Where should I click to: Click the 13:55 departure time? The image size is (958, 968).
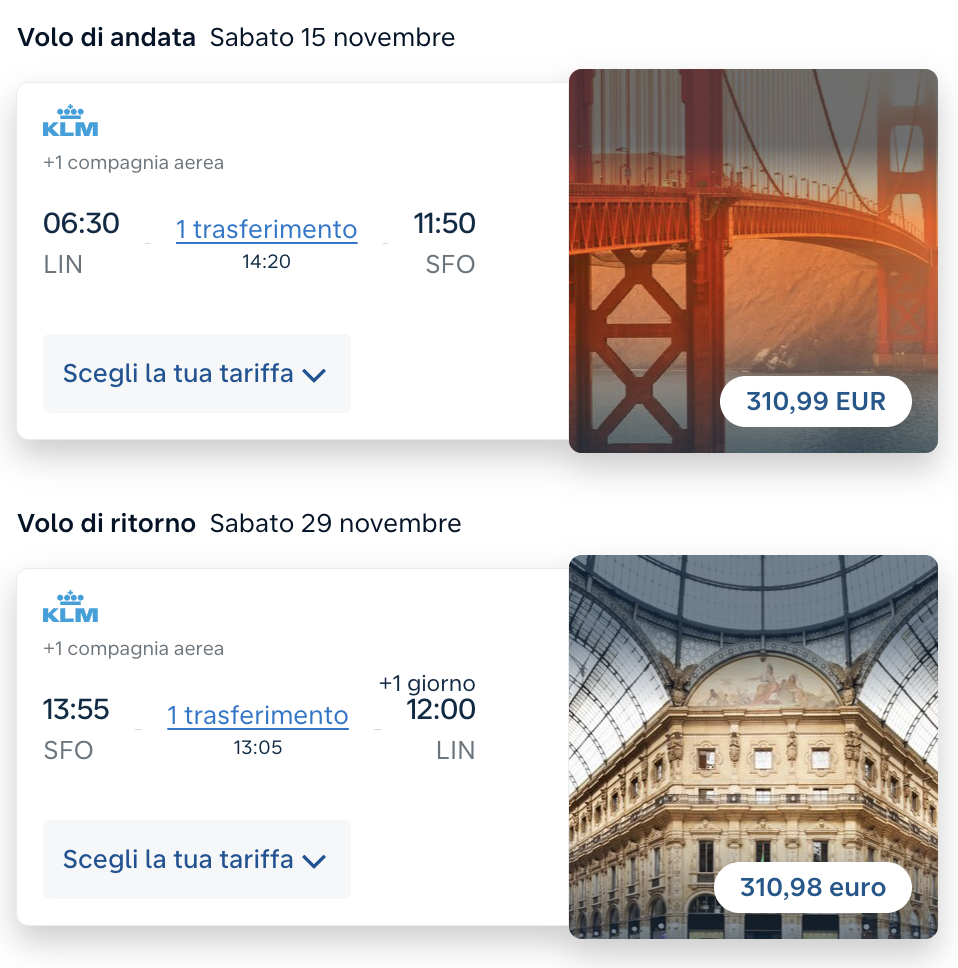(76, 710)
